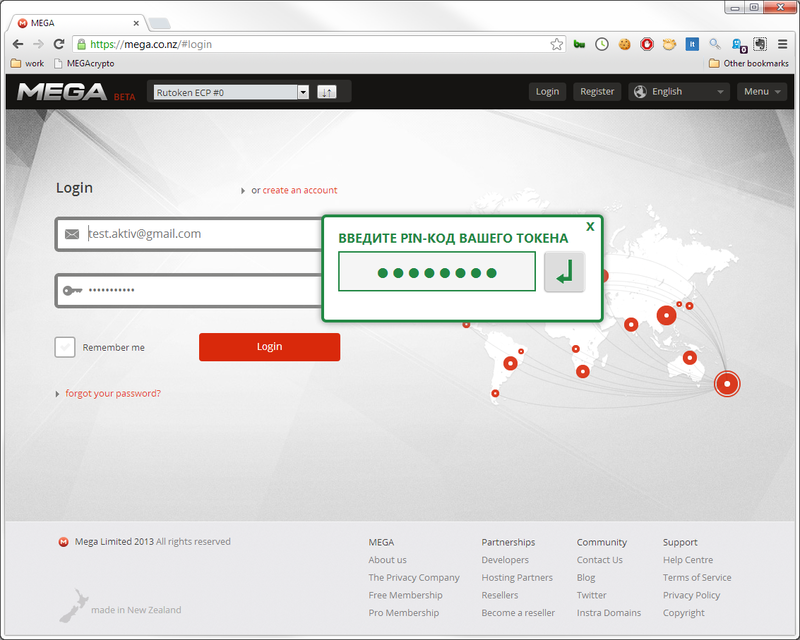Open the green 'bw' extension icon

pos(579,44)
